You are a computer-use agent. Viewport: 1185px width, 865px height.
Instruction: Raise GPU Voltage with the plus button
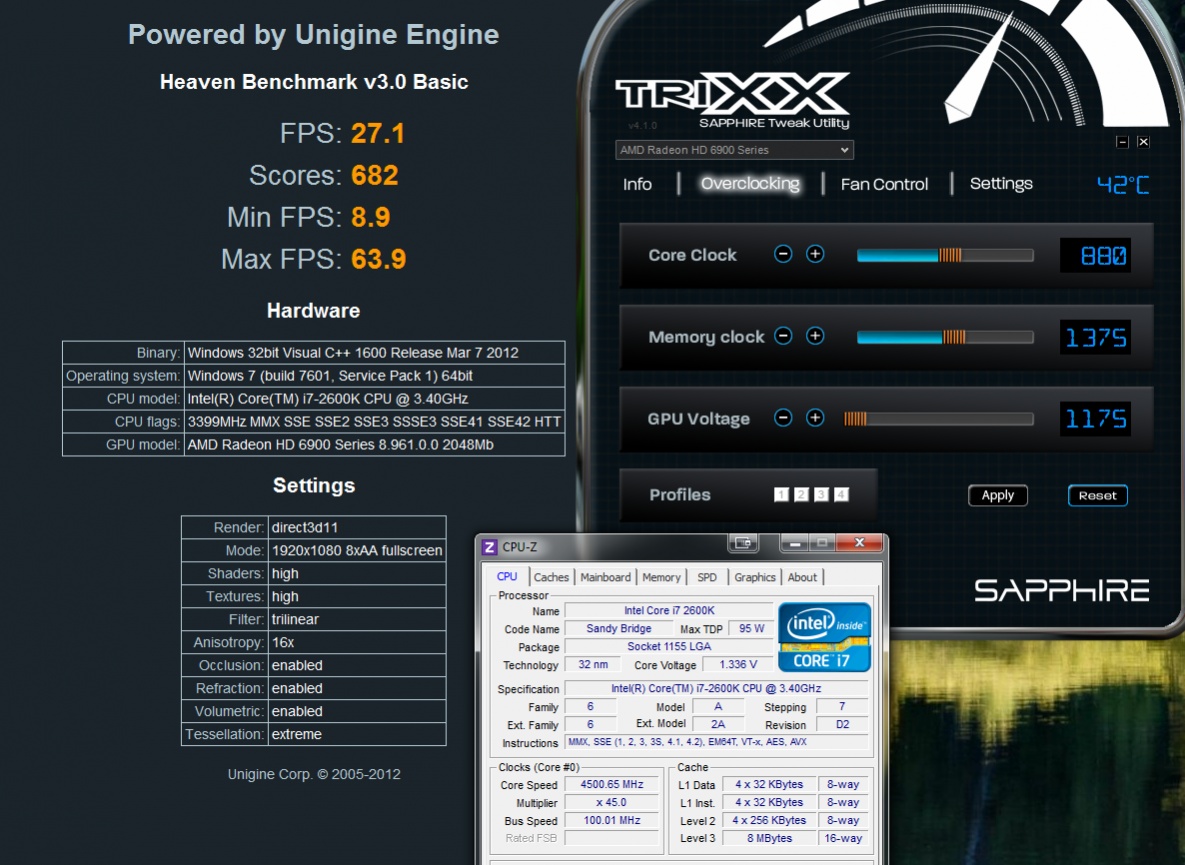click(x=815, y=418)
